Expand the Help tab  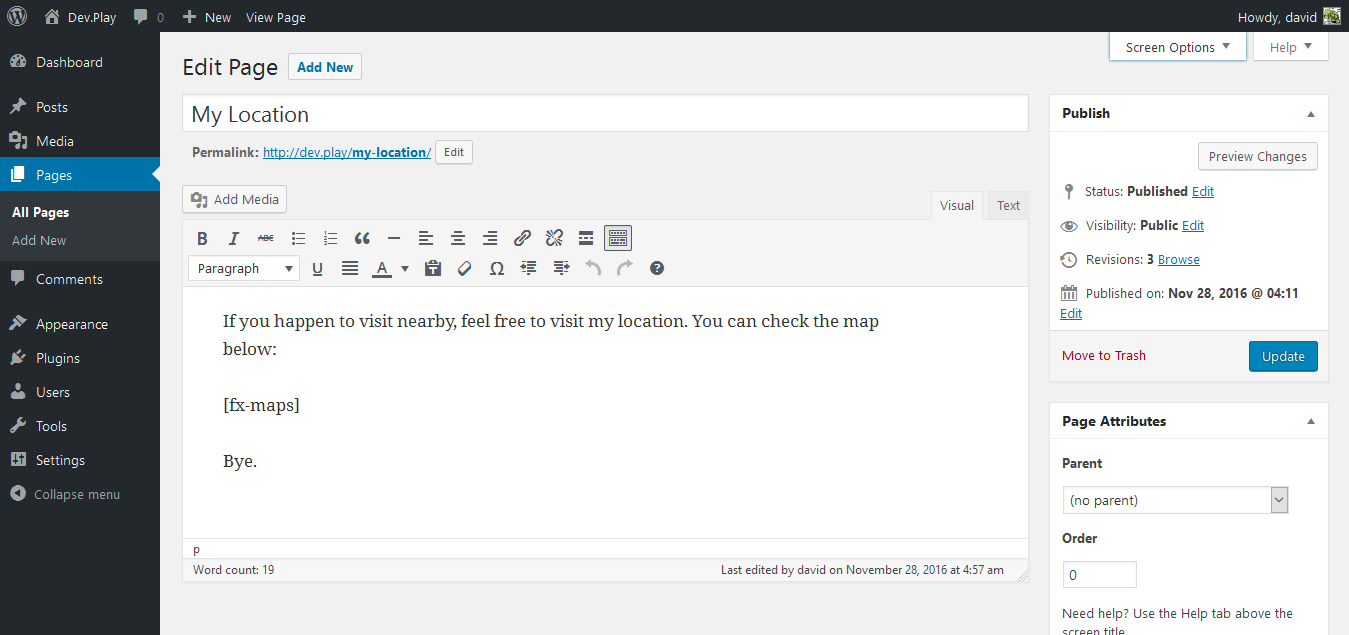[1291, 47]
